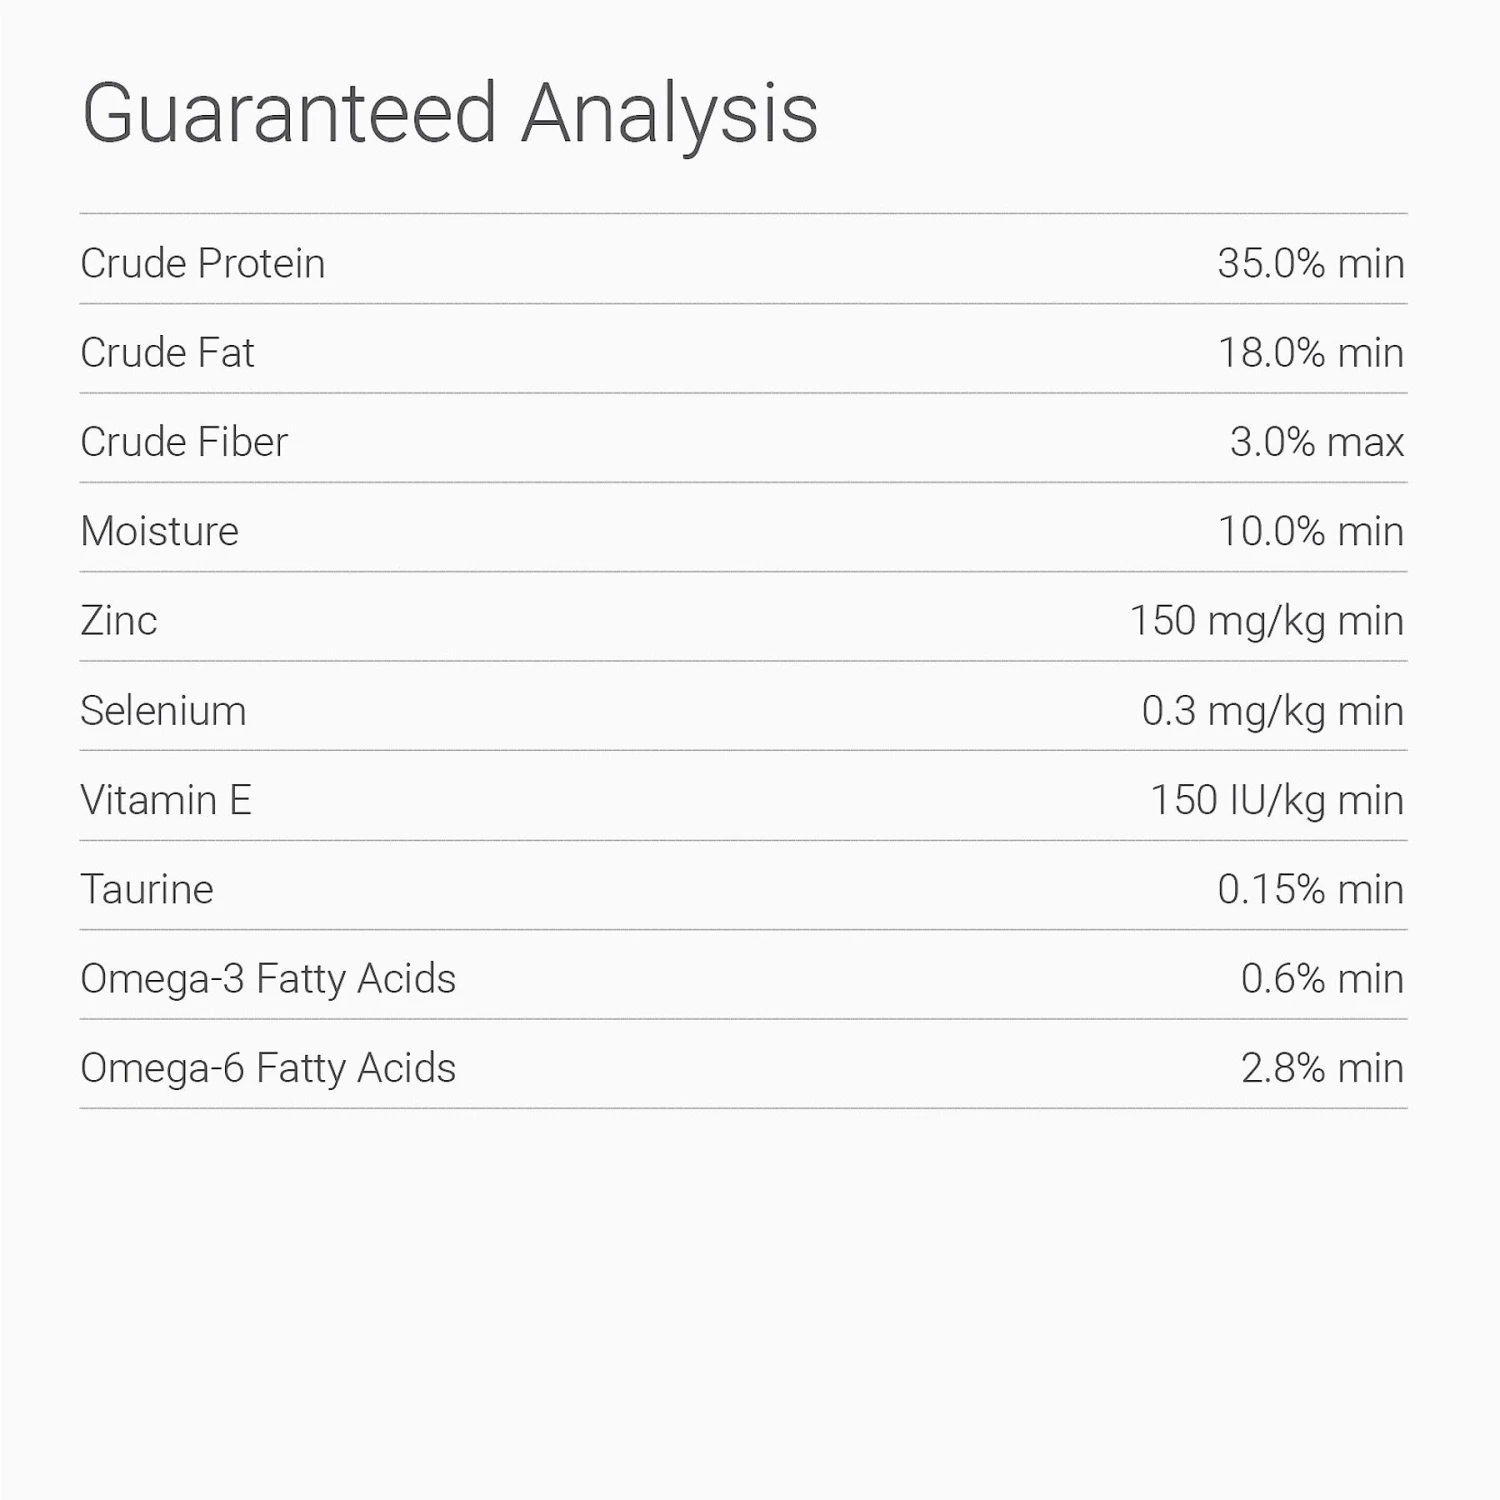Viewport: 1500px width, 1500px height.
Task: Select the Omega-6 Fatty Acids label
Action: [x=268, y=1068]
